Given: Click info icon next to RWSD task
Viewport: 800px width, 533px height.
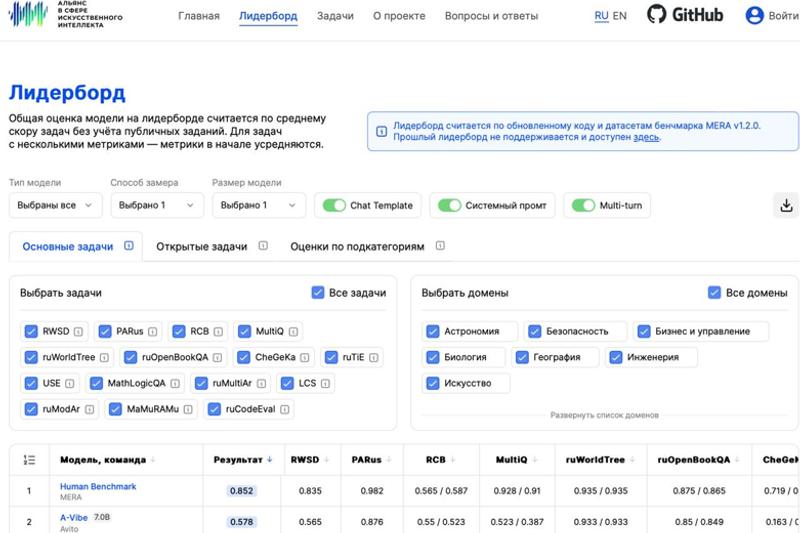Looking at the screenshot, I should 78,331.
